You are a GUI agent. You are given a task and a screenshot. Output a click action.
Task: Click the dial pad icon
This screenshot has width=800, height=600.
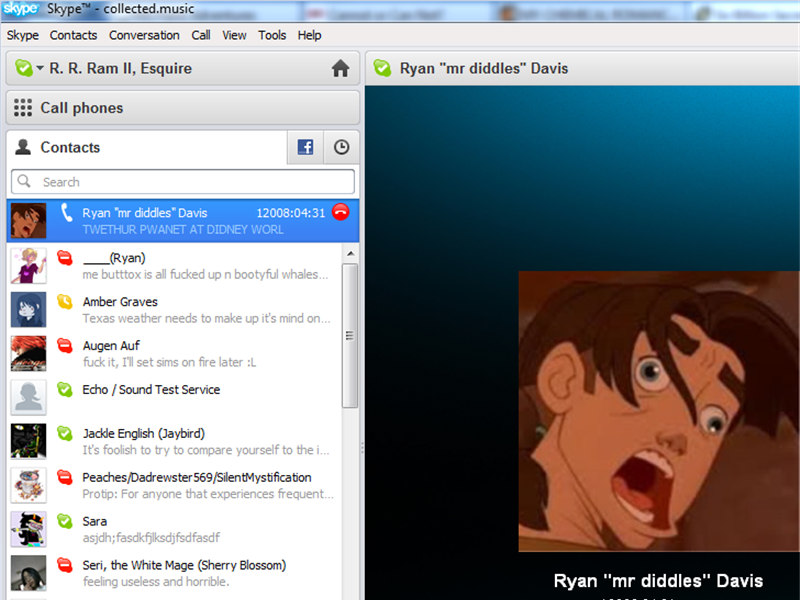tap(23, 108)
